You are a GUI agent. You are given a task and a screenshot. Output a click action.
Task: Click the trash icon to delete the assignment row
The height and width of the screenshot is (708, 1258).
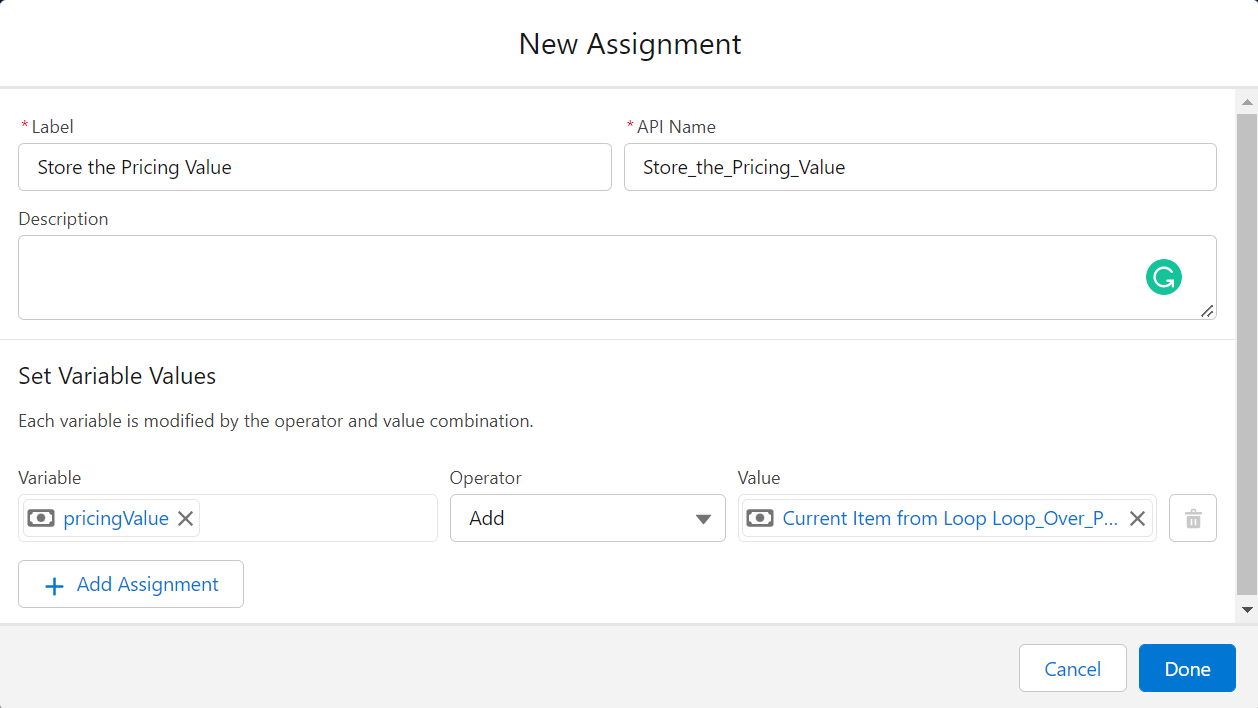pyautogui.click(x=1192, y=518)
